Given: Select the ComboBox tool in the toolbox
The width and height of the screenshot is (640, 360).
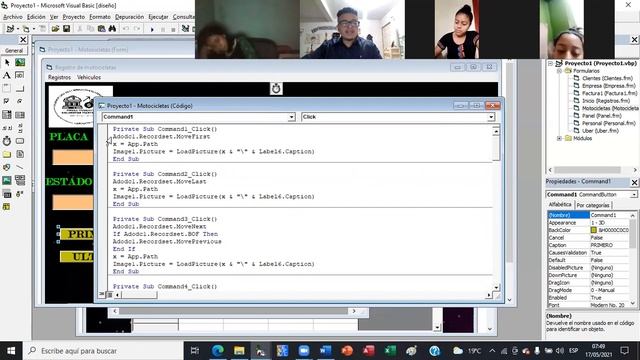Looking at the screenshot, I should [7, 115].
